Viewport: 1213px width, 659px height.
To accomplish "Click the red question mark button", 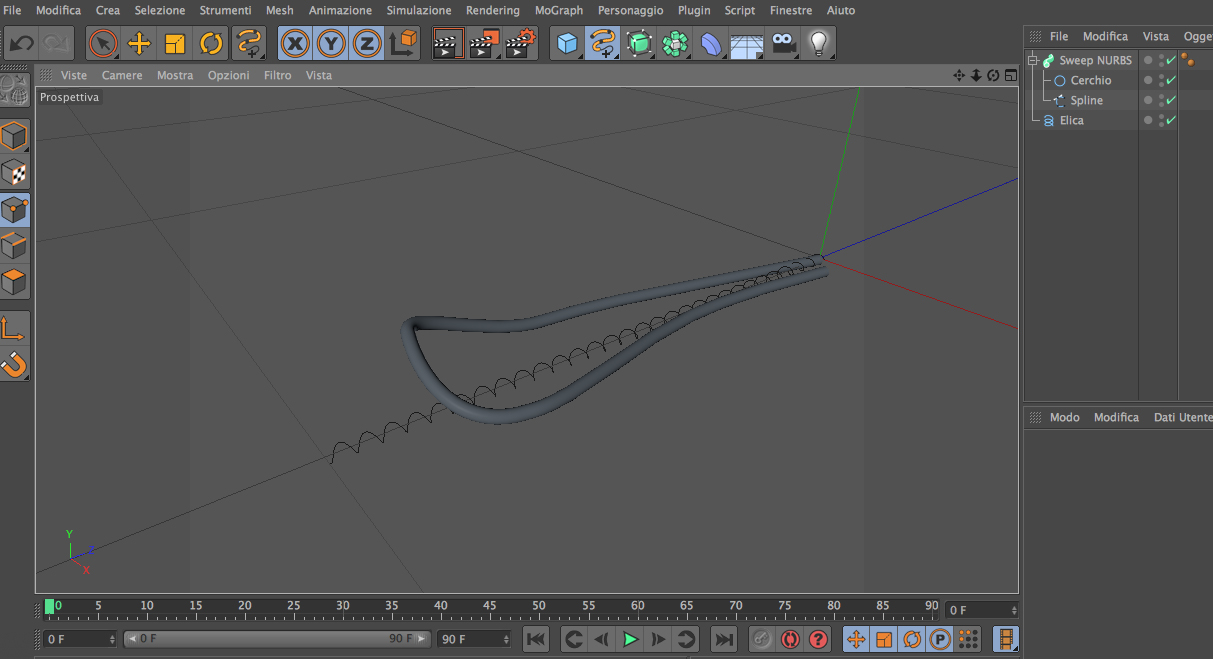I will [x=818, y=639].
